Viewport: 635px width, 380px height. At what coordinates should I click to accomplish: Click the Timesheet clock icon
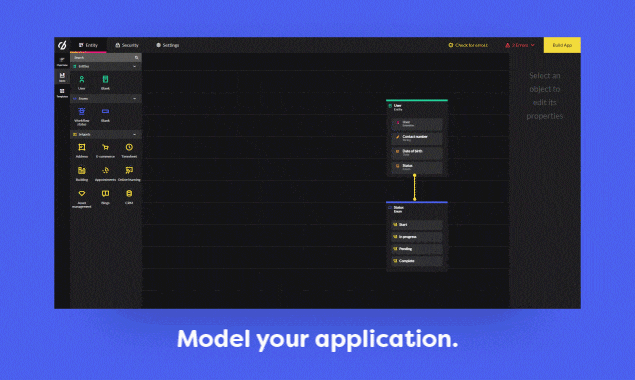click(x=129, y=147)
